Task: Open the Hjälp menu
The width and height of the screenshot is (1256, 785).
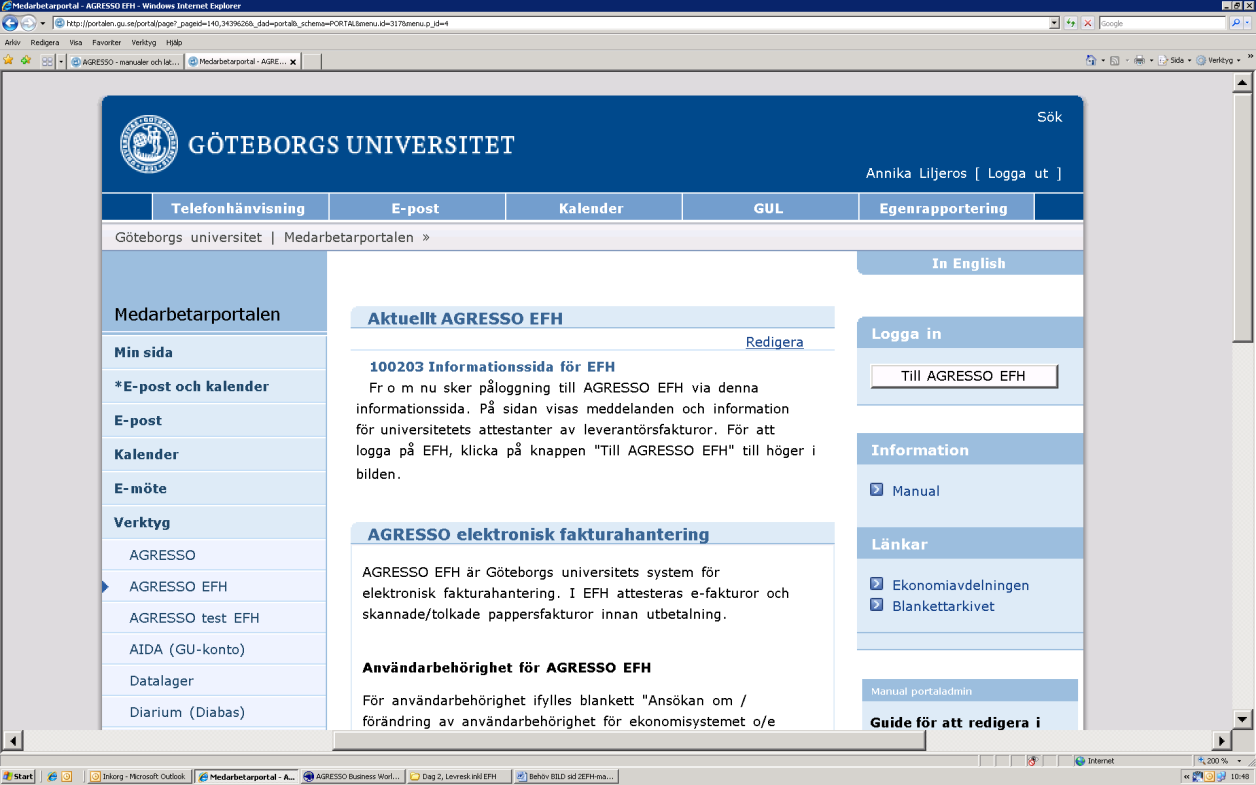Action: (174, 43)
